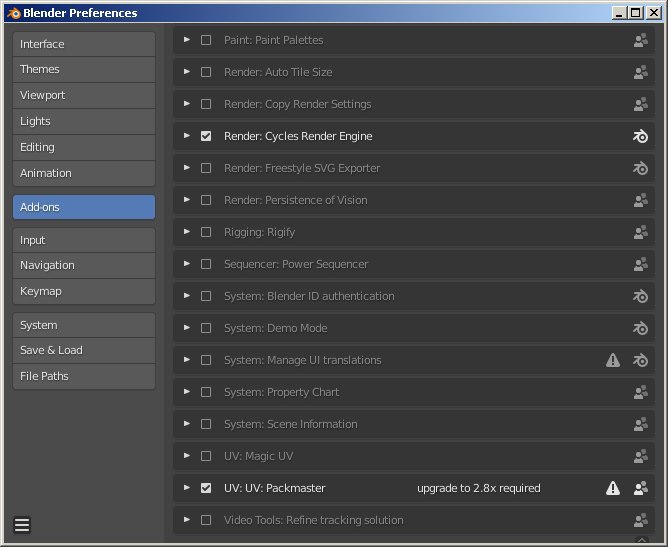Enable the Auto Tile Size add-on
The image size is (668, 547).
pos(206,72)
